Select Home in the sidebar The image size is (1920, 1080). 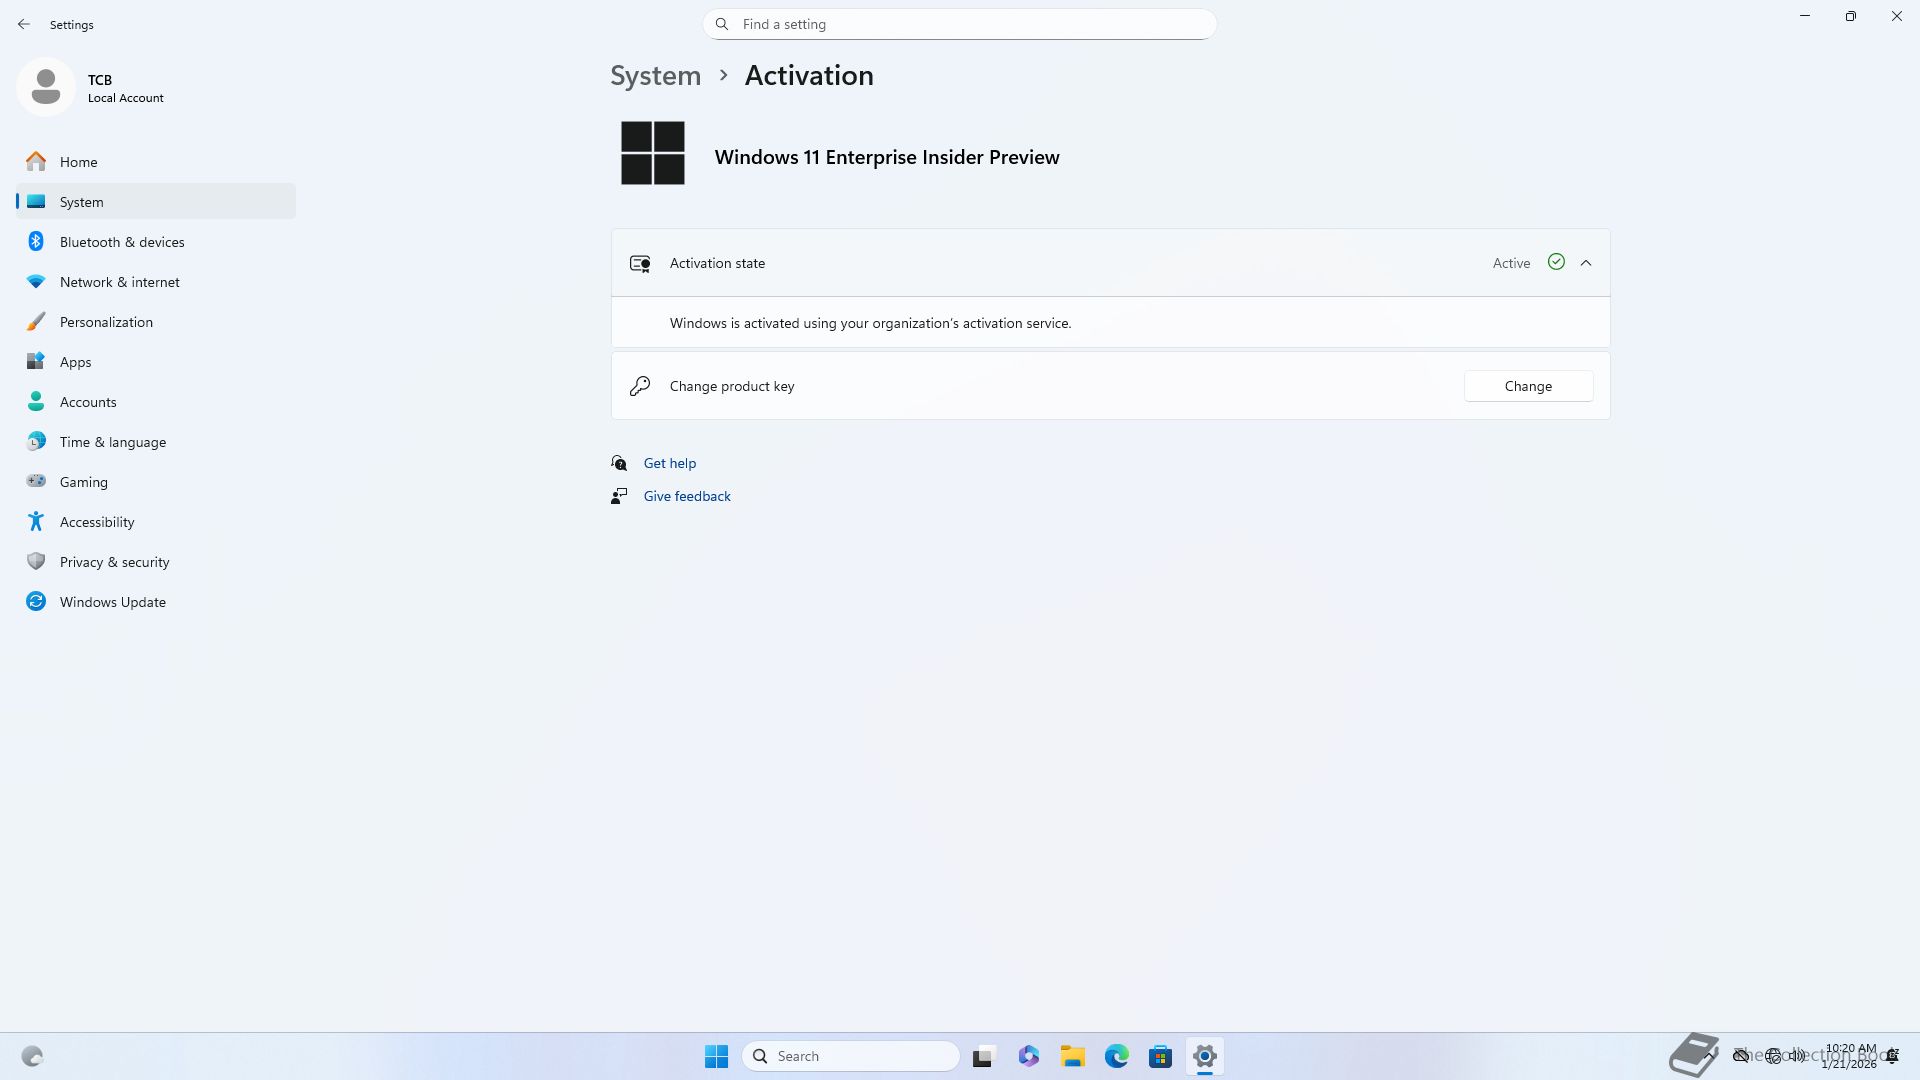pyautogui.click(x=79, y=162)
